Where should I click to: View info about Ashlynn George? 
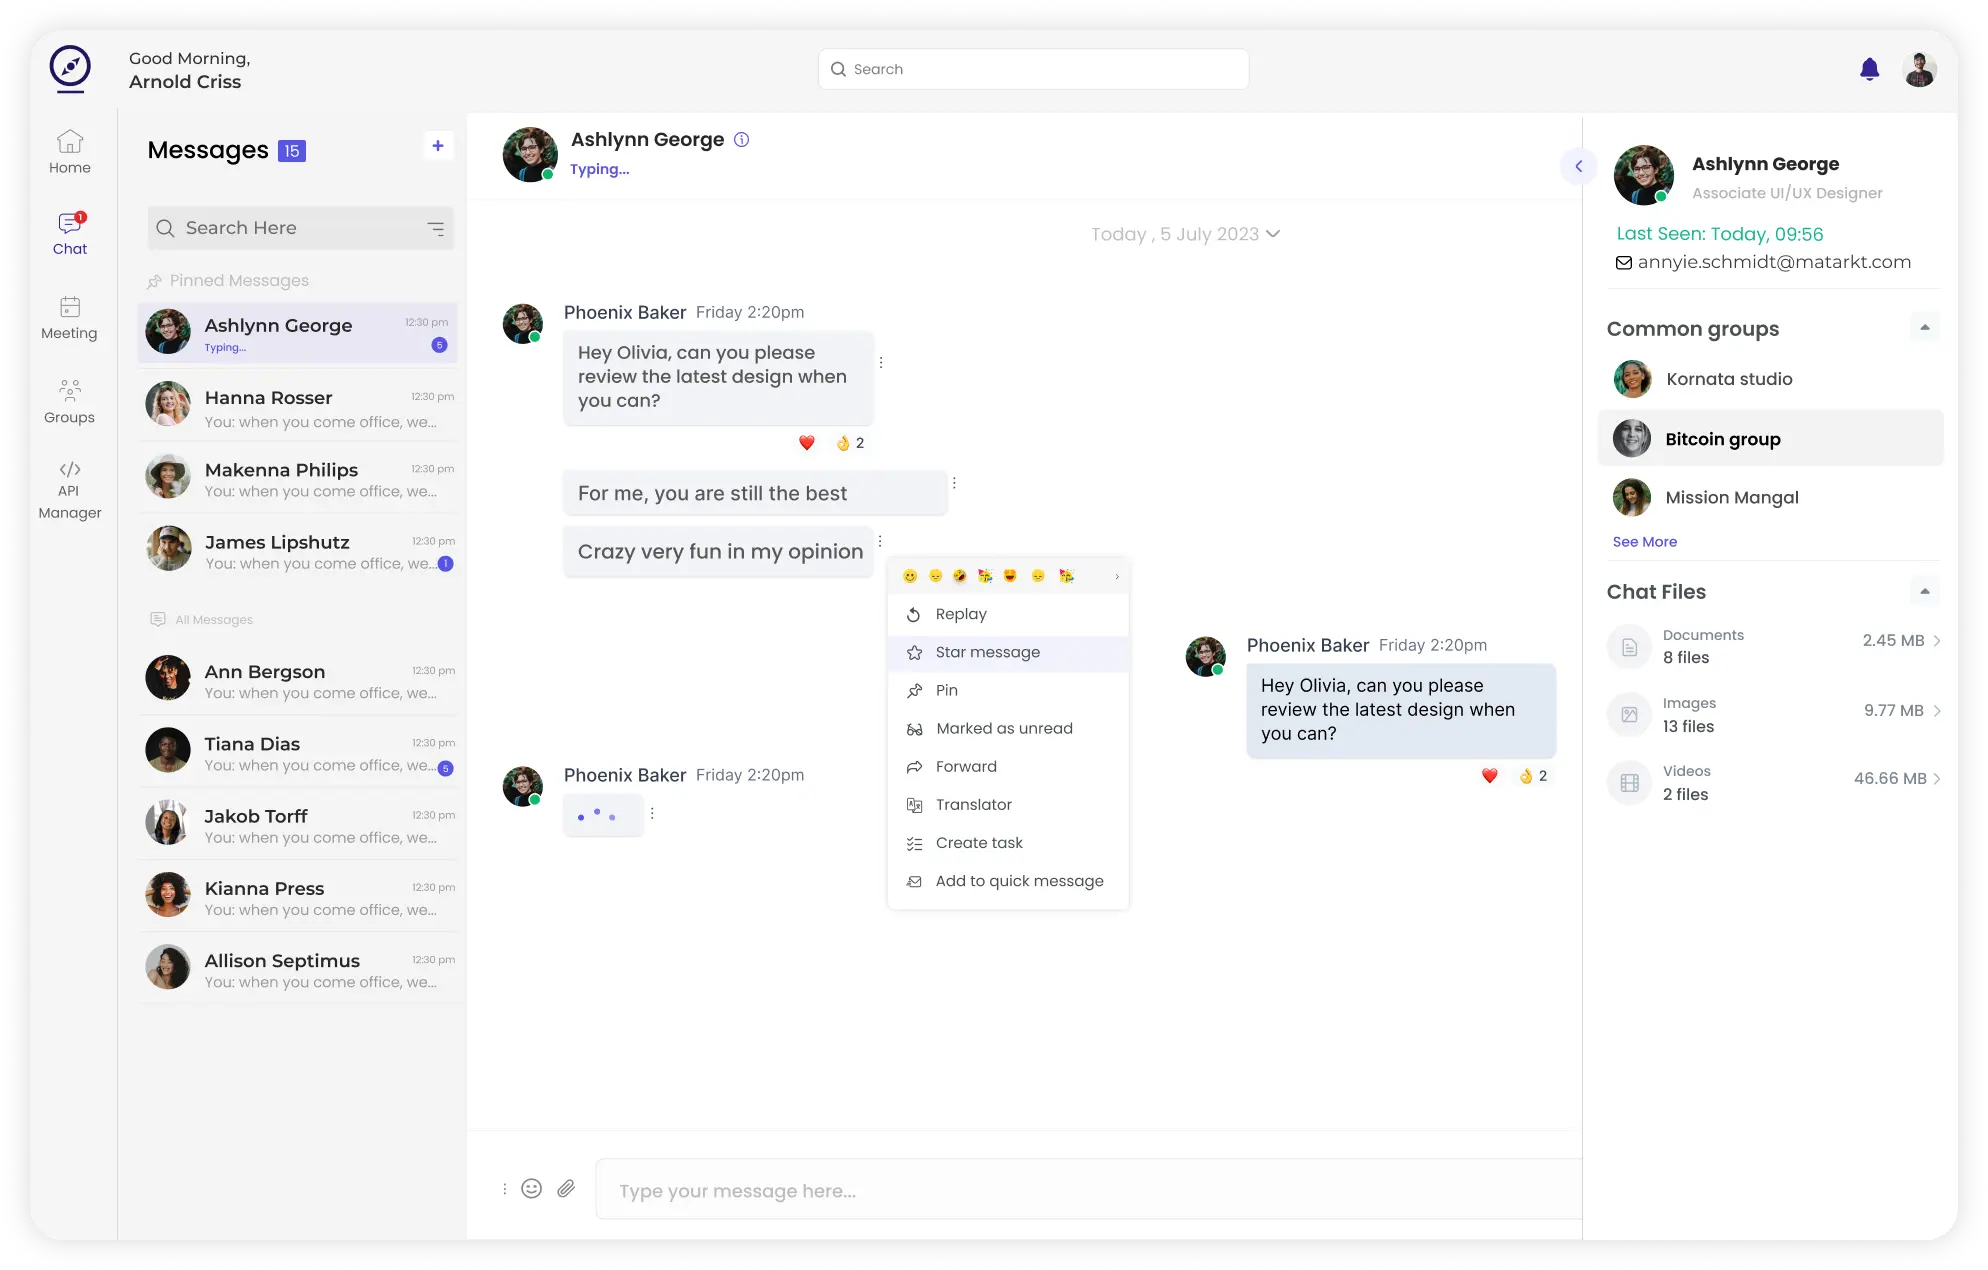741,139
